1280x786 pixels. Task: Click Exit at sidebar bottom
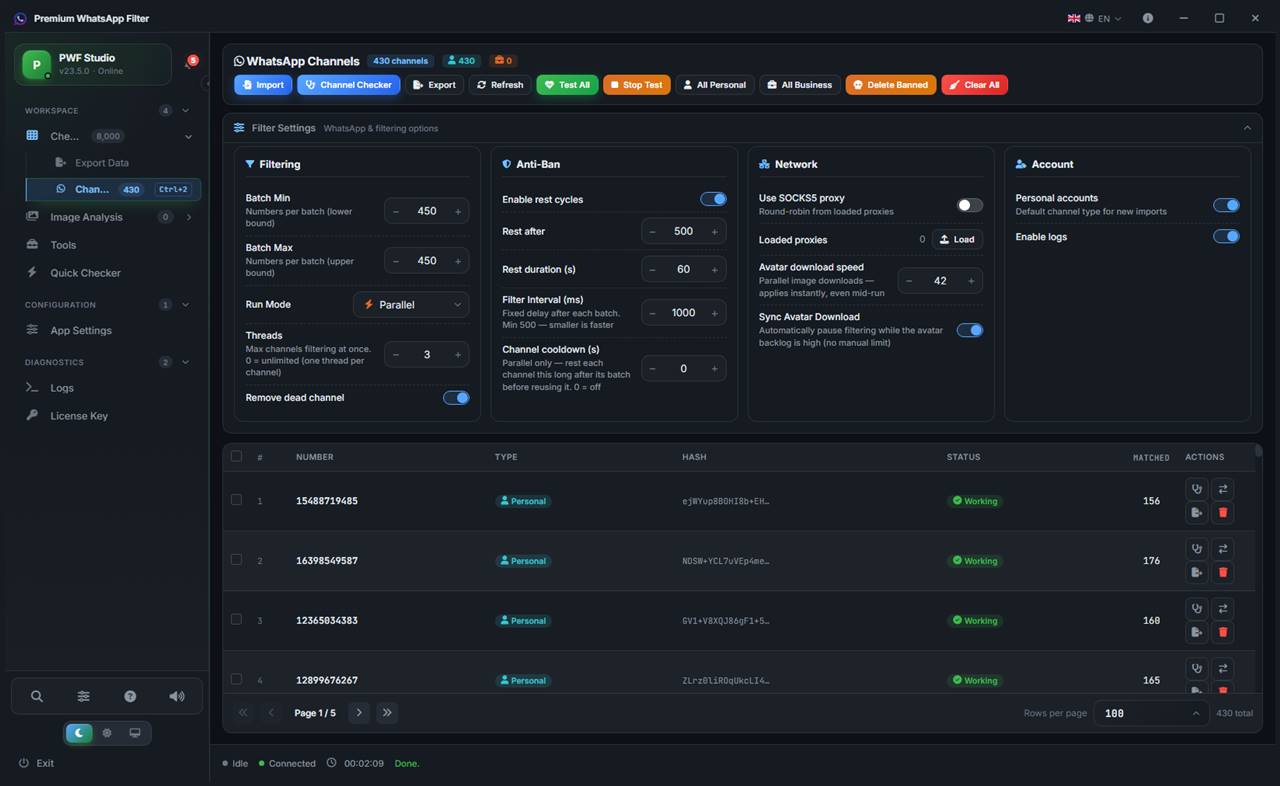tap(36, 763)
